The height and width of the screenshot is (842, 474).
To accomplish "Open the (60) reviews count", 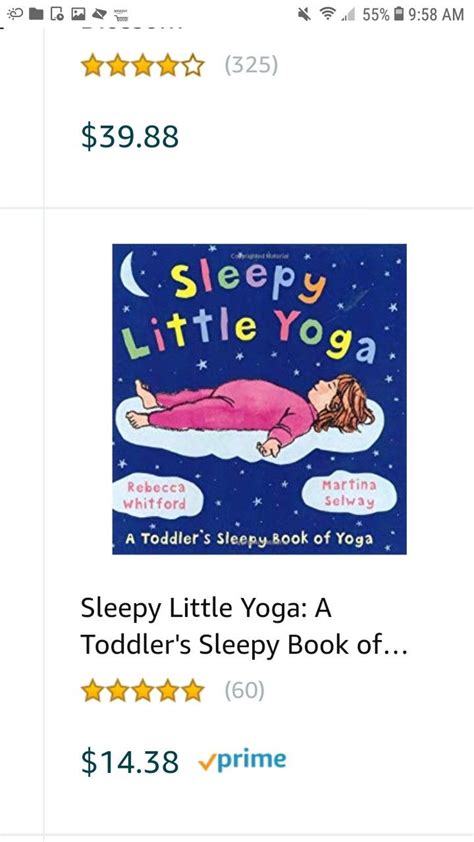I will (245, 690).
